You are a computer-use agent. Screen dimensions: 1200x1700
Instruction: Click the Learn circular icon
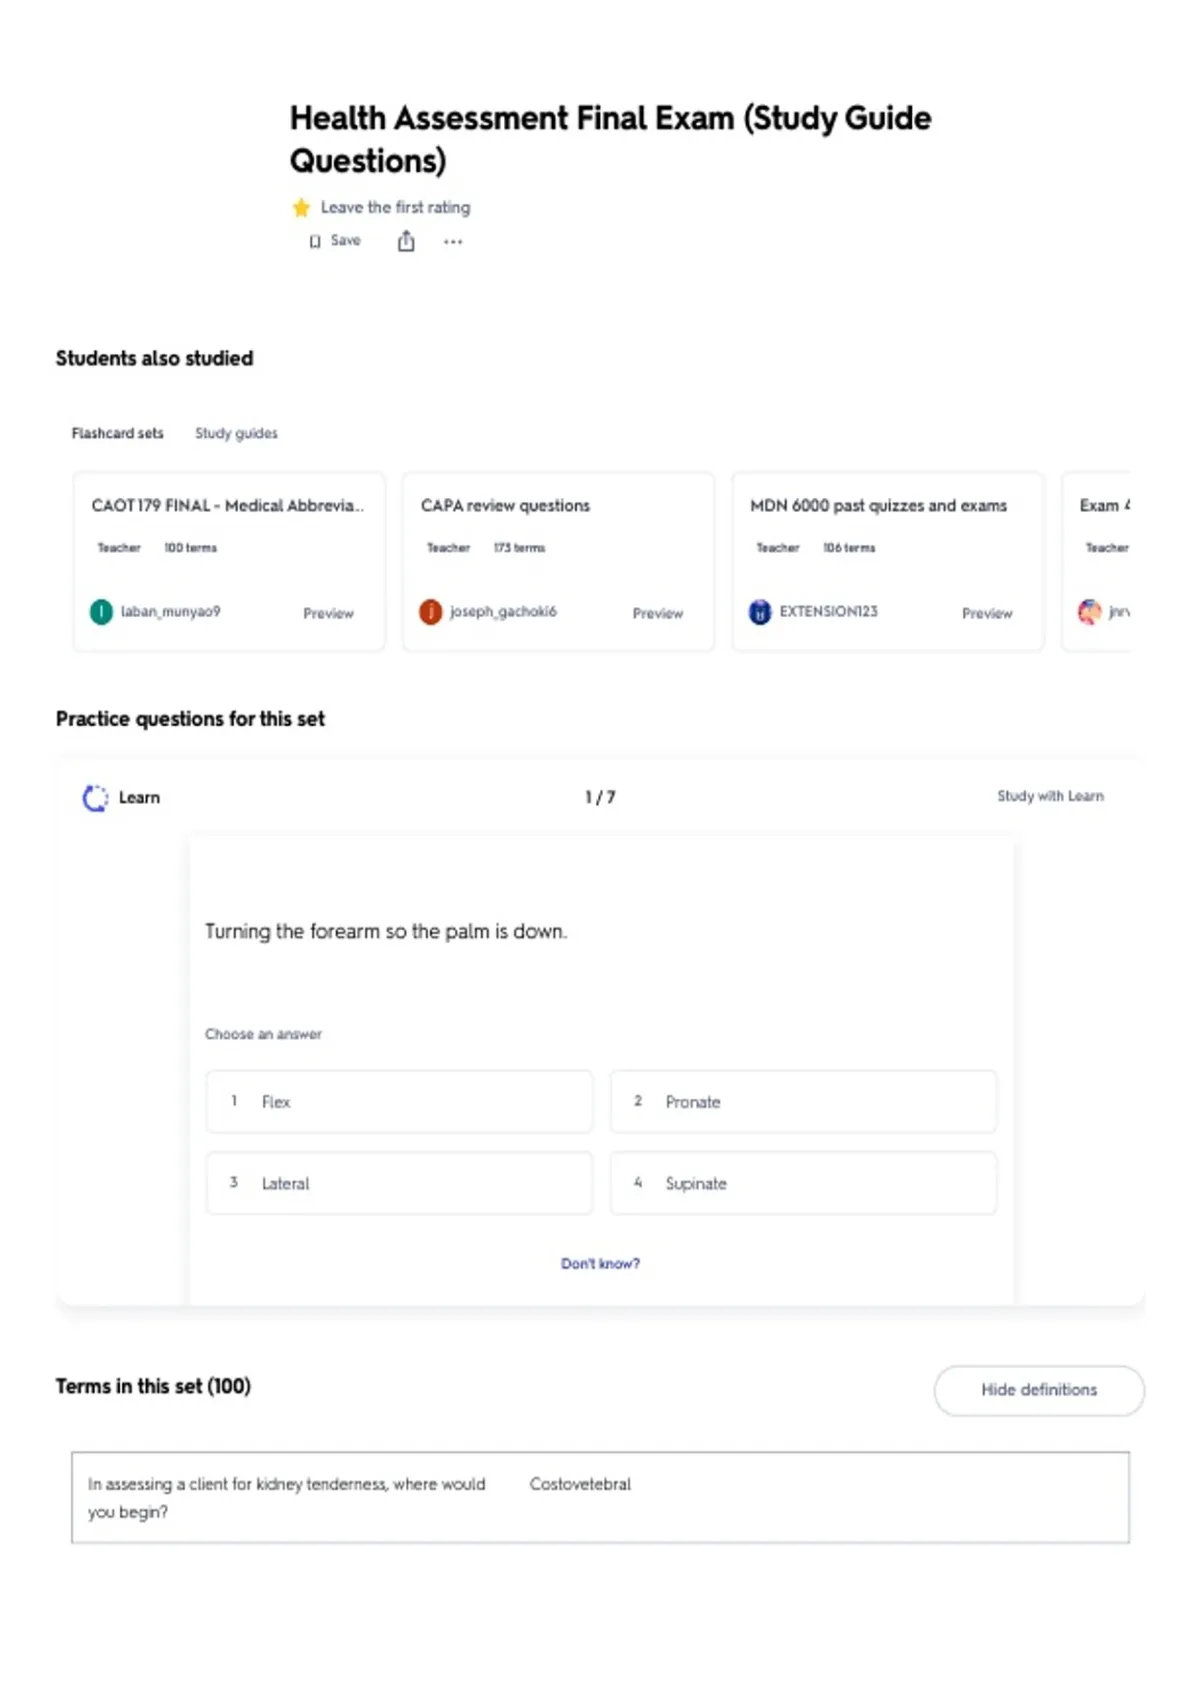click(x=95, y=798)
